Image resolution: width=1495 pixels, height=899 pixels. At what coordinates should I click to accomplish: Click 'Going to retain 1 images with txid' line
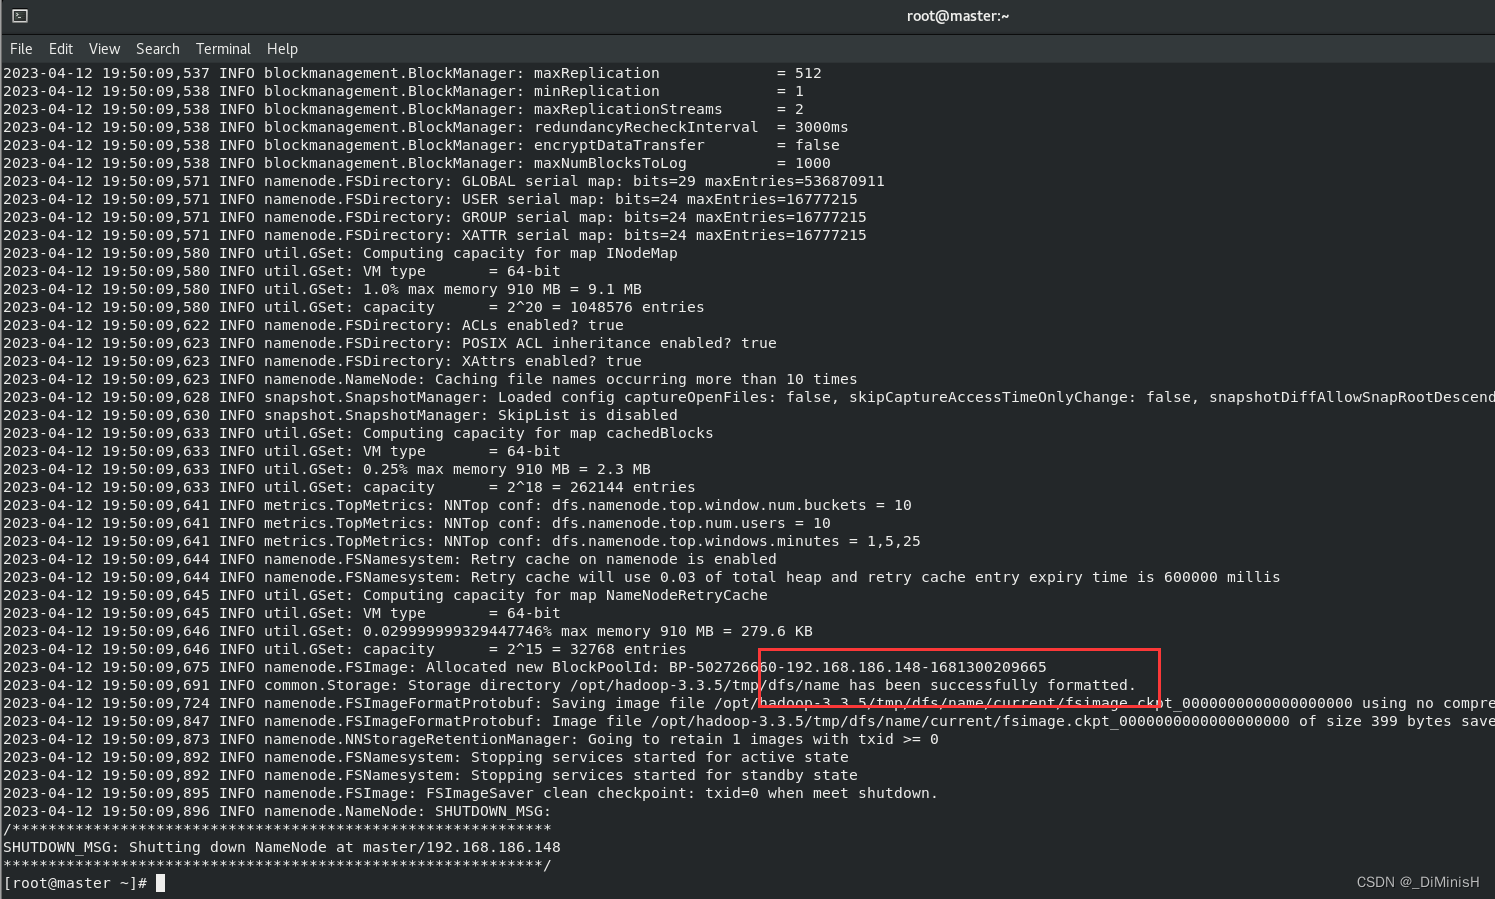click(471, 739)
